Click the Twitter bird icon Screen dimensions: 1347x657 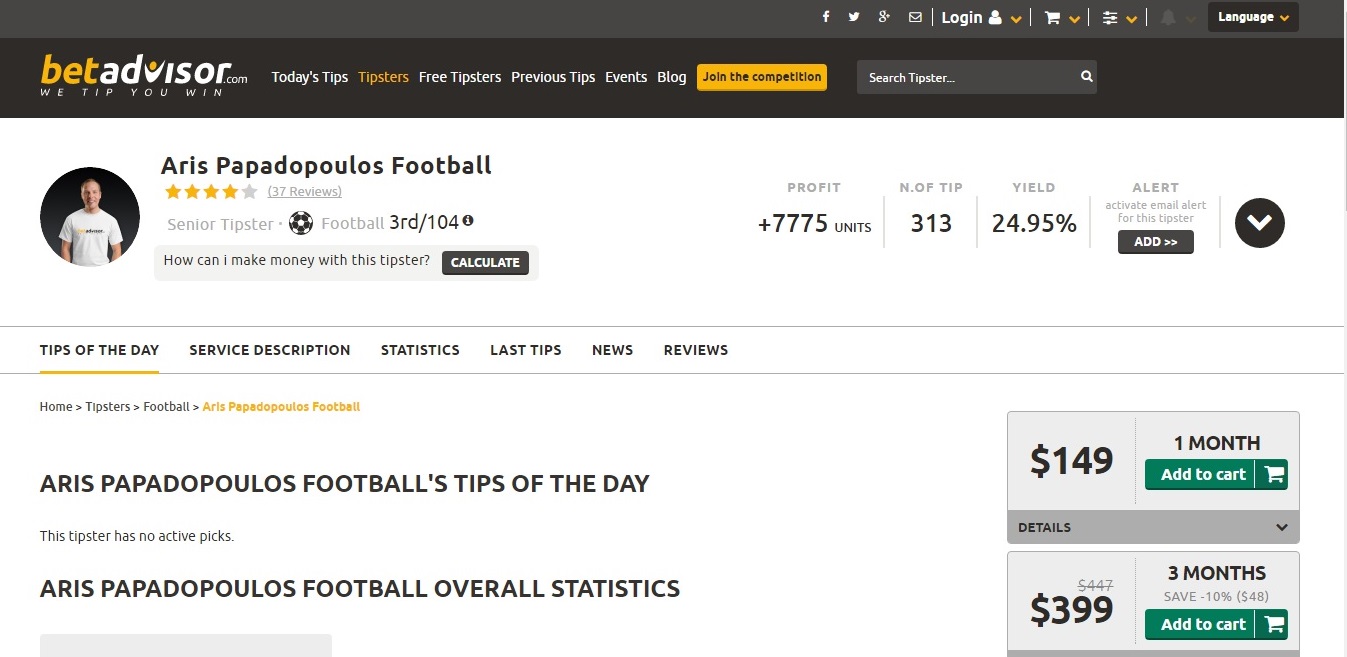(854, 17)
